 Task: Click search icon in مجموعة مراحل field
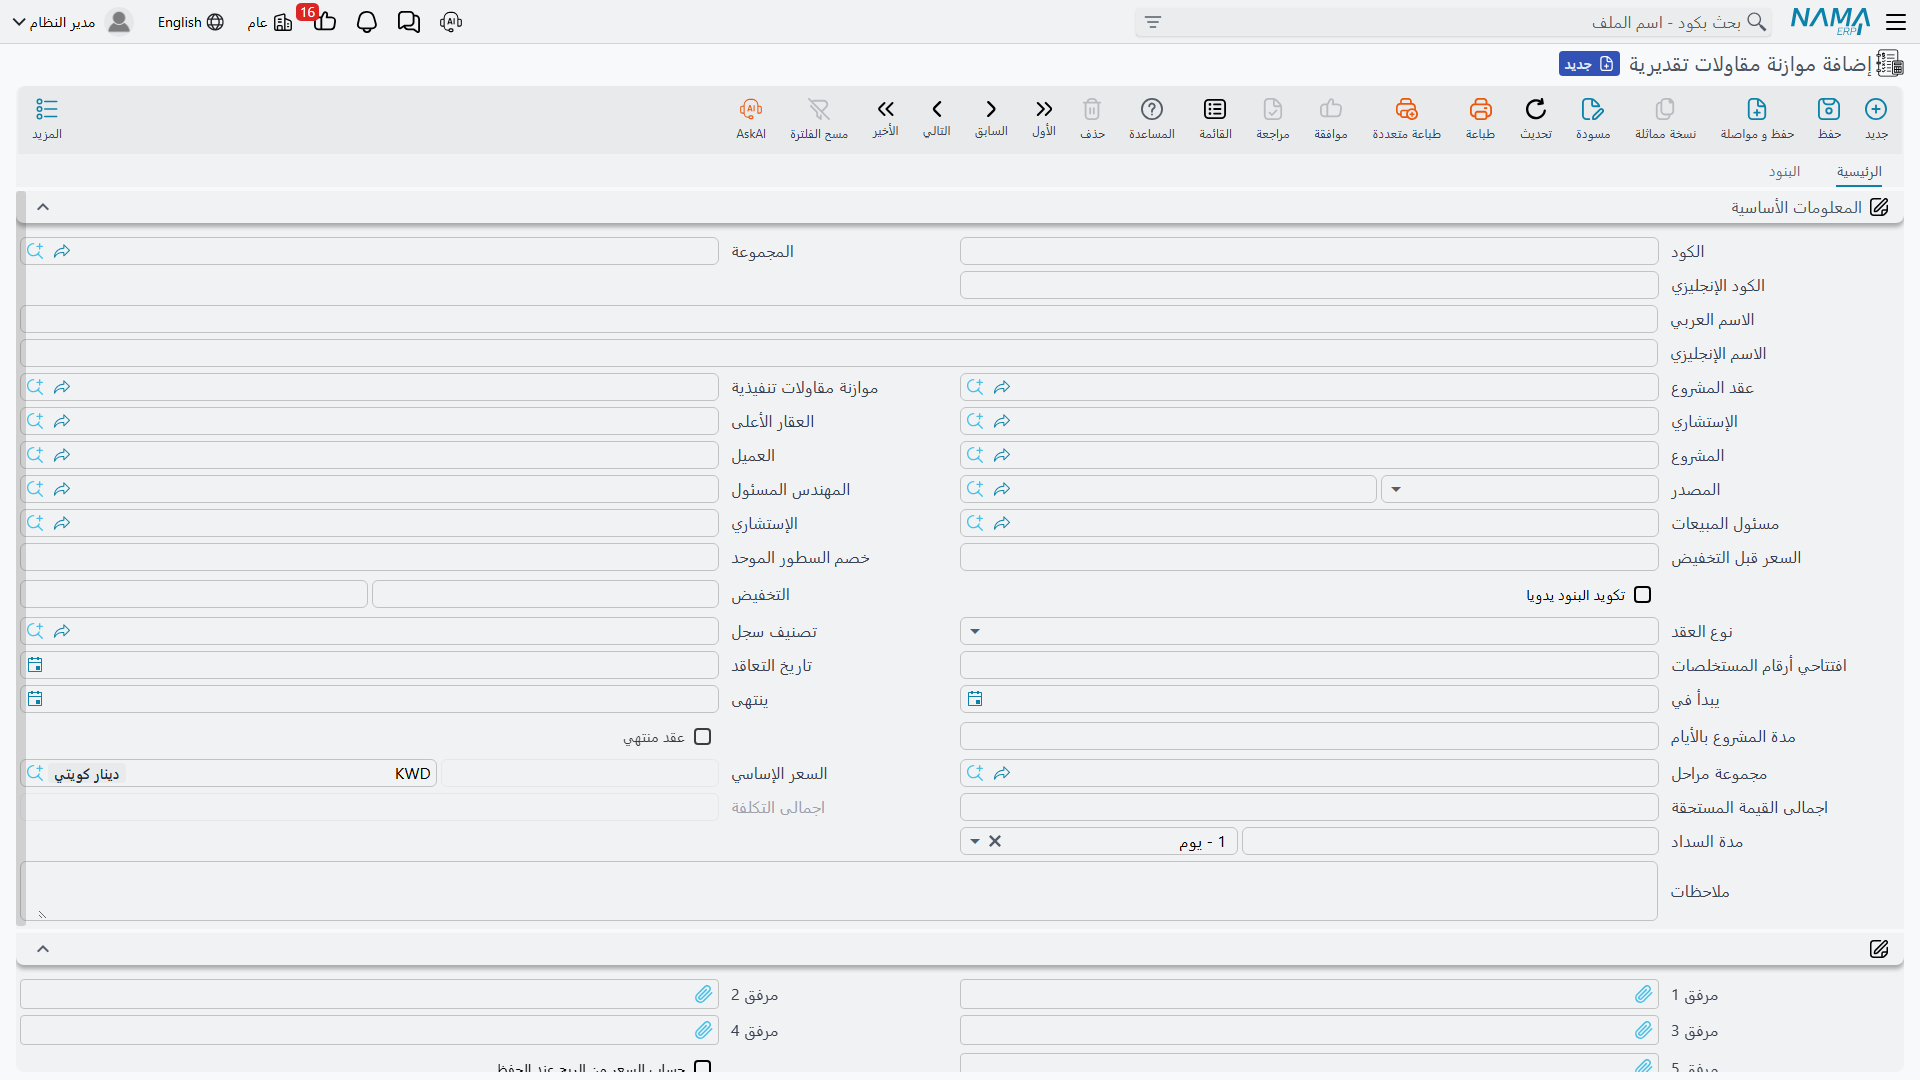pyautogui.click(x=975, y=773)
